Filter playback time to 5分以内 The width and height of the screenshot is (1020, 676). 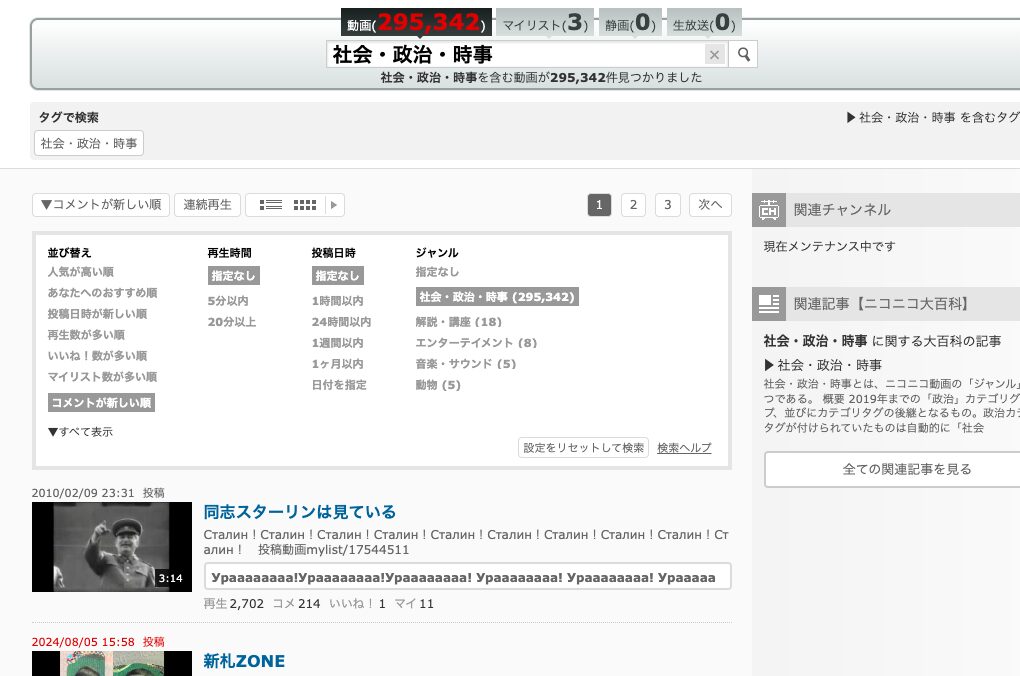pyautogui.click(x=228, y=301)
